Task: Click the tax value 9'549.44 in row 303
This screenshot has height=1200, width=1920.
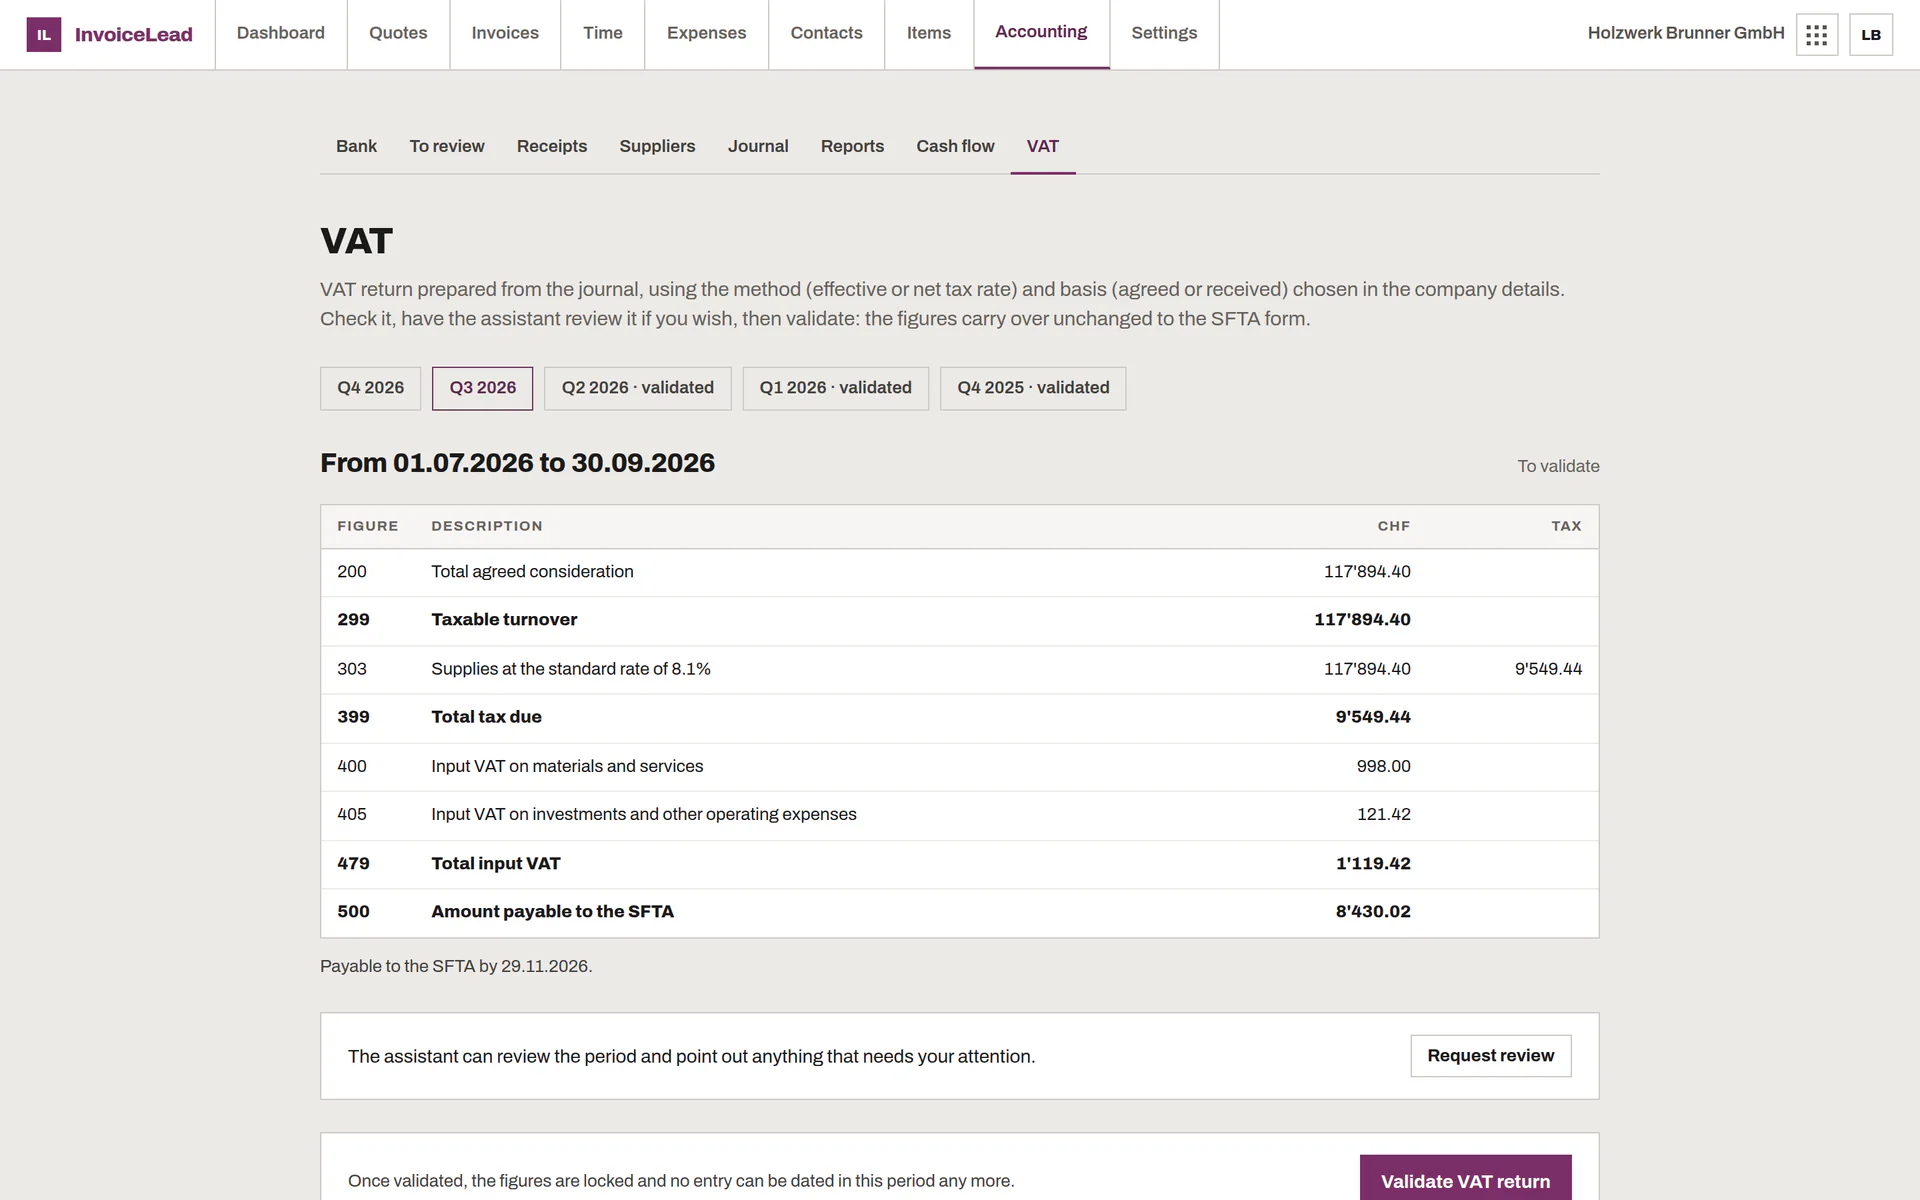Action: tap(1548, 669)
